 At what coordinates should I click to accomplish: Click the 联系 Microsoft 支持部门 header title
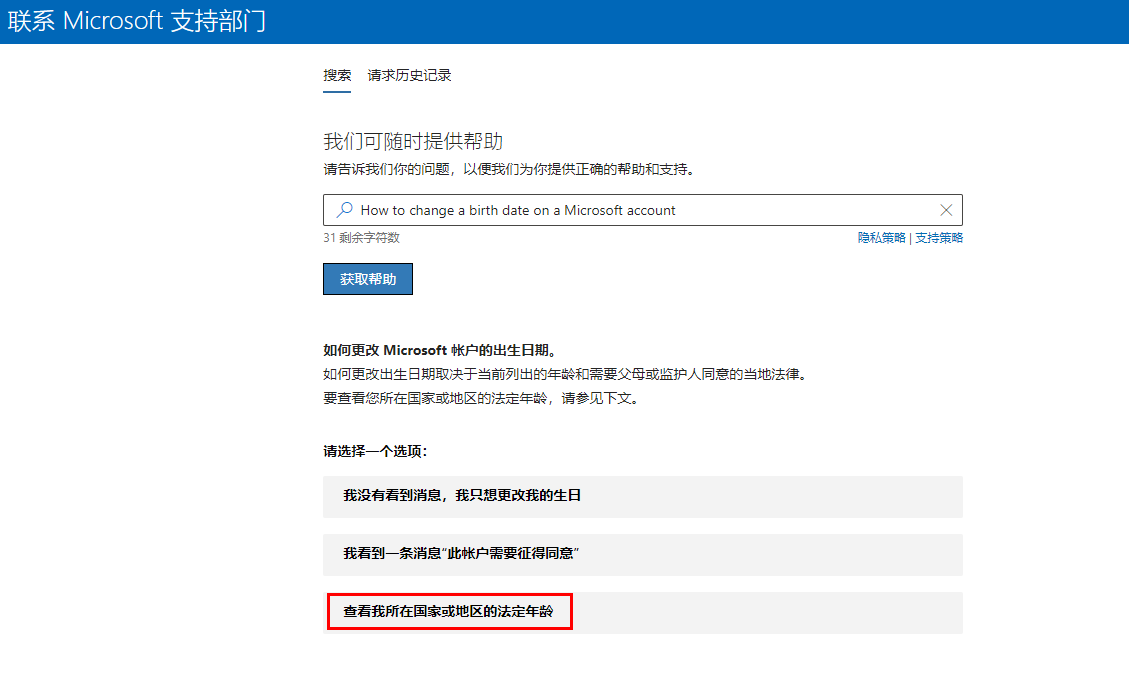tap(137, 21)
